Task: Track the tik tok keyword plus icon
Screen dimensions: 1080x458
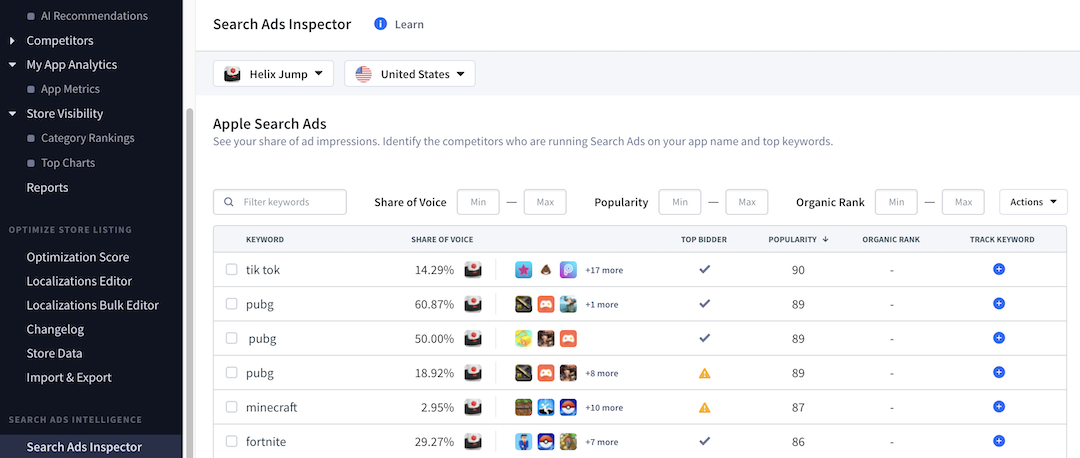Action: (999, 269)
